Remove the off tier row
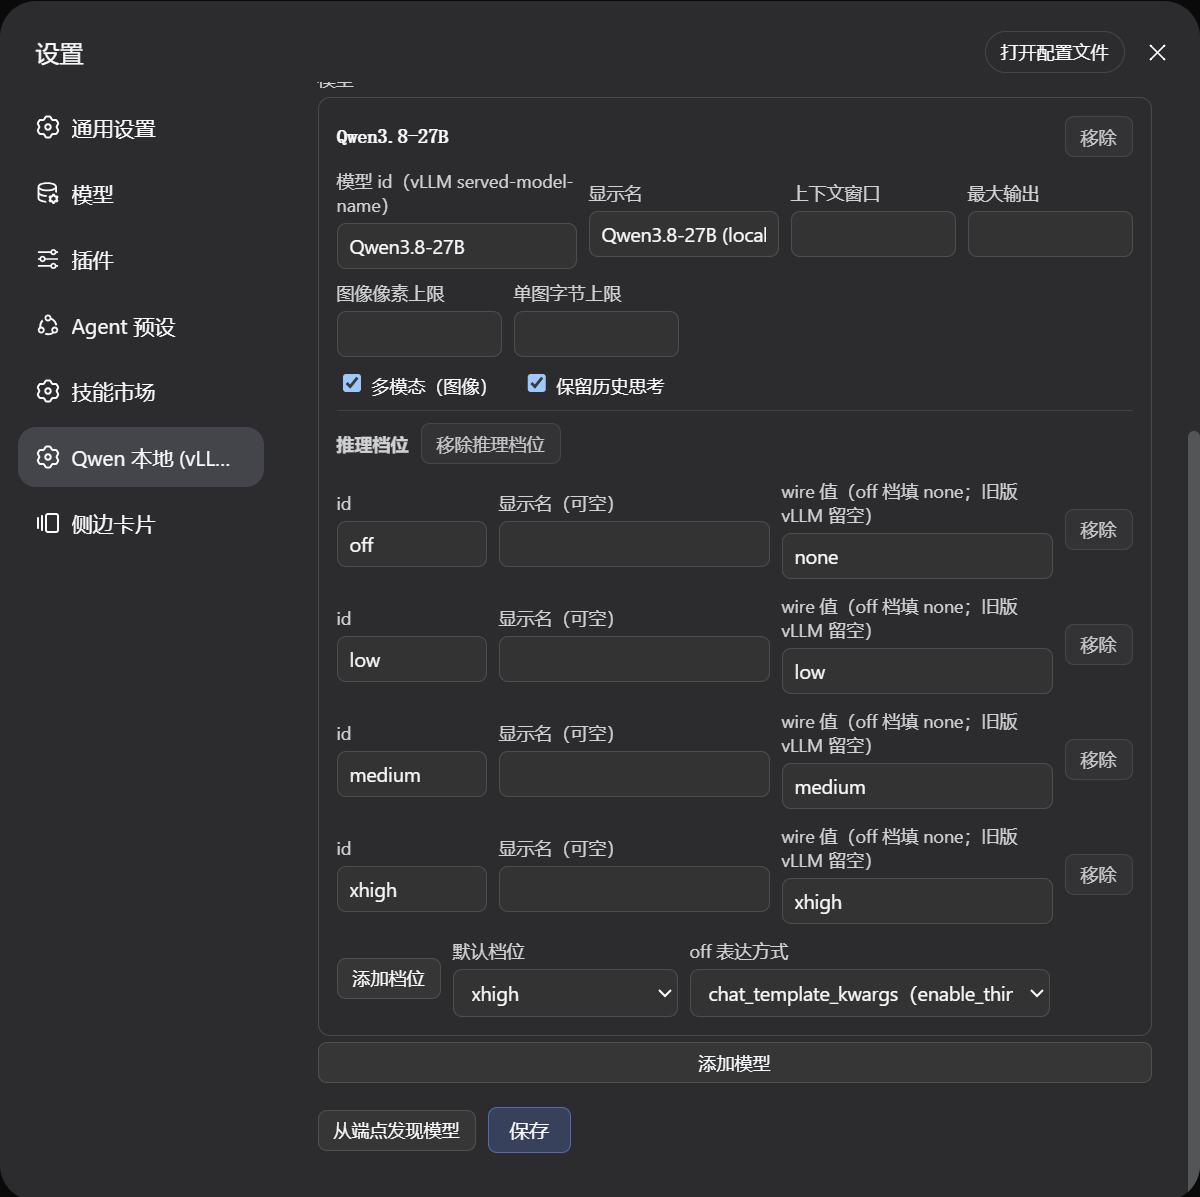This screenshot has height=1197, width=1200. coord(1098,530)
